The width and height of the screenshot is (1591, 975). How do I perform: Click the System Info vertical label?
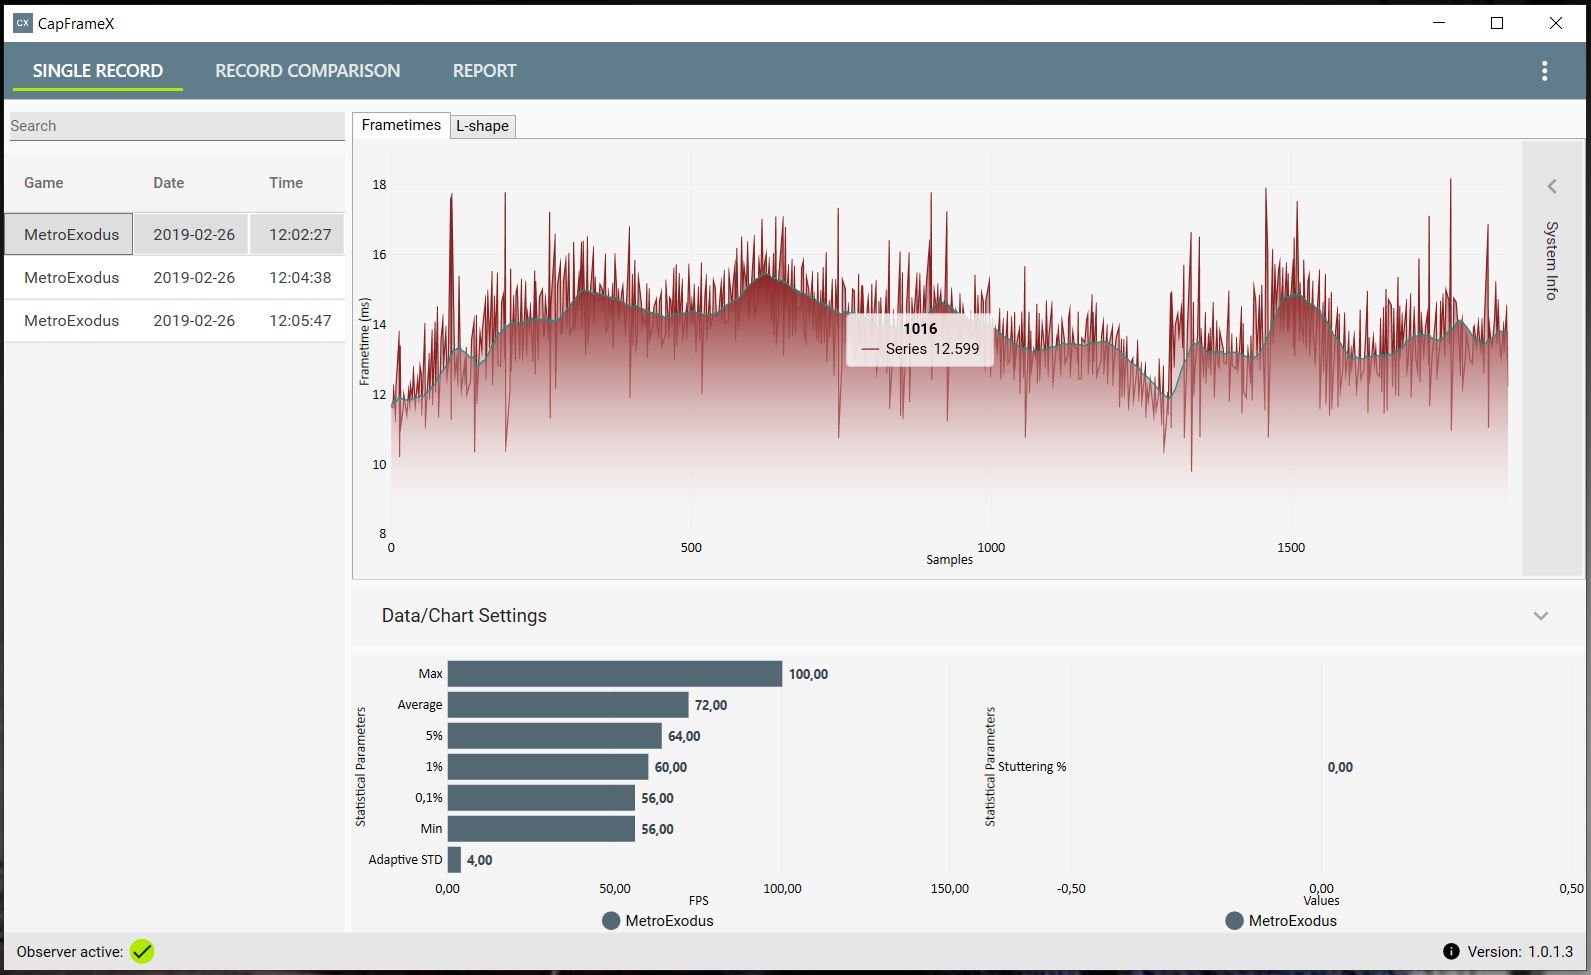coord(1552,260)
